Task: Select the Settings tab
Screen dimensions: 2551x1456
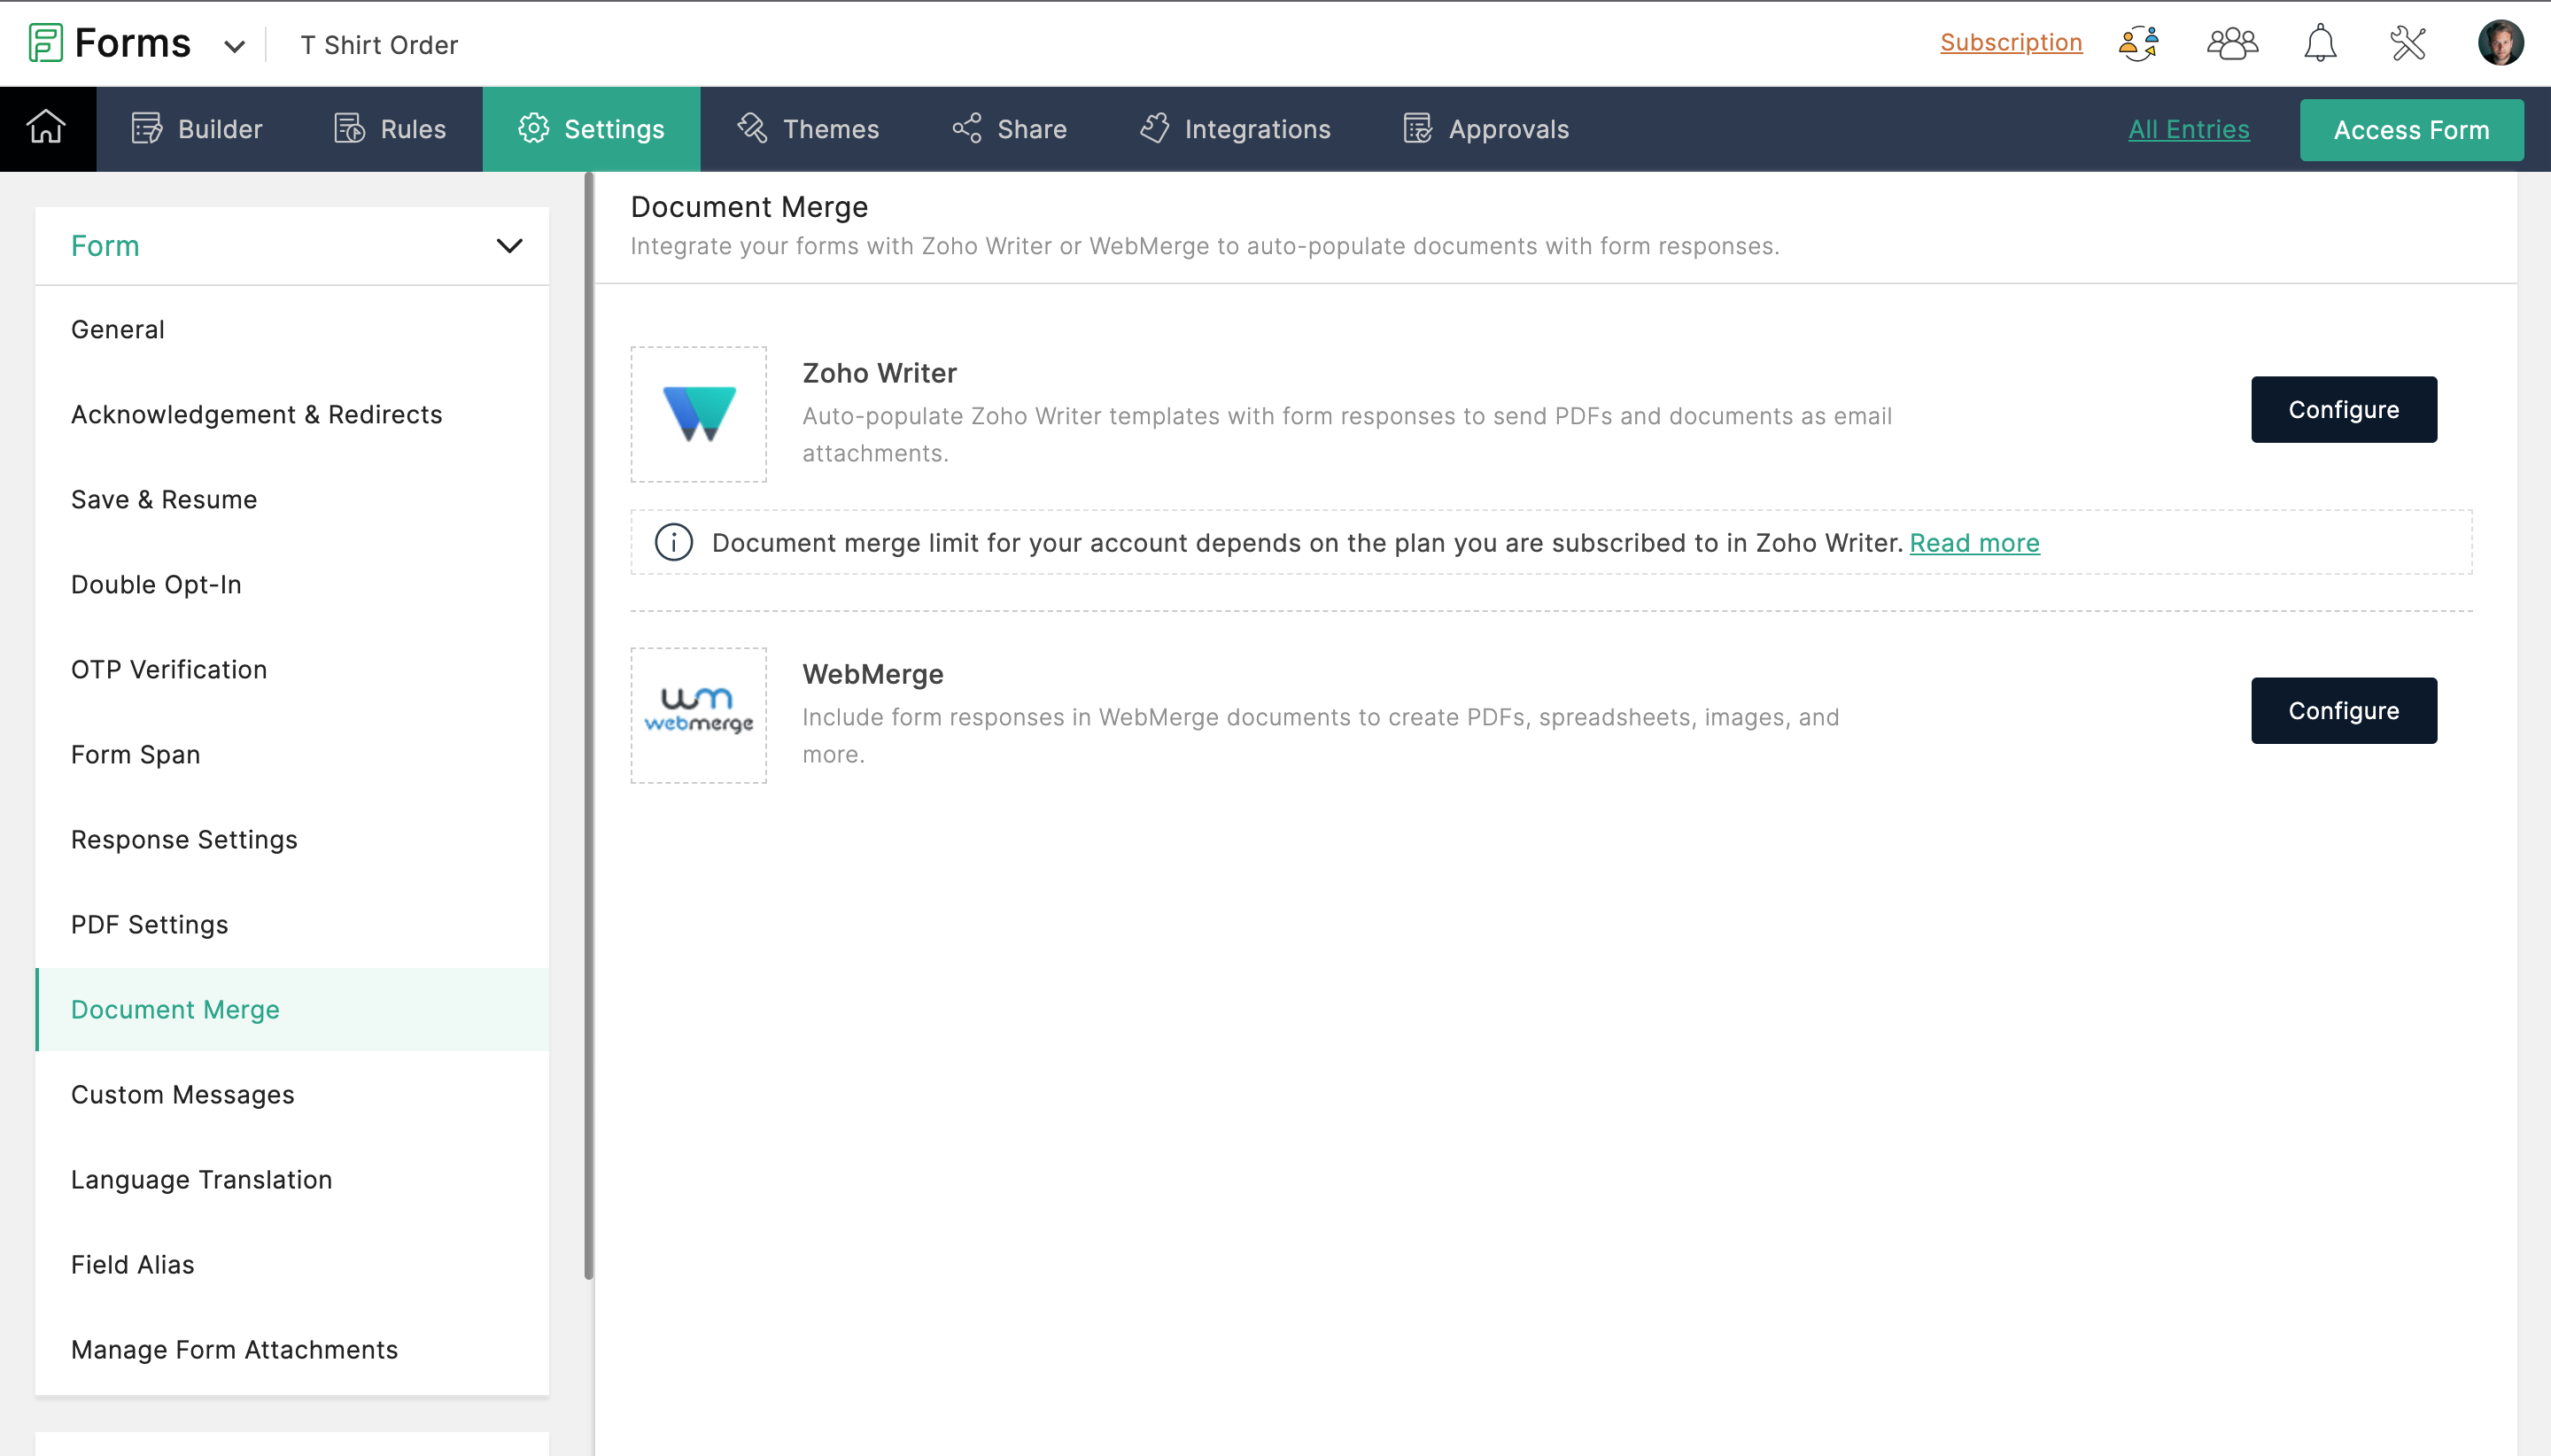Action: (x=591, y=128)
